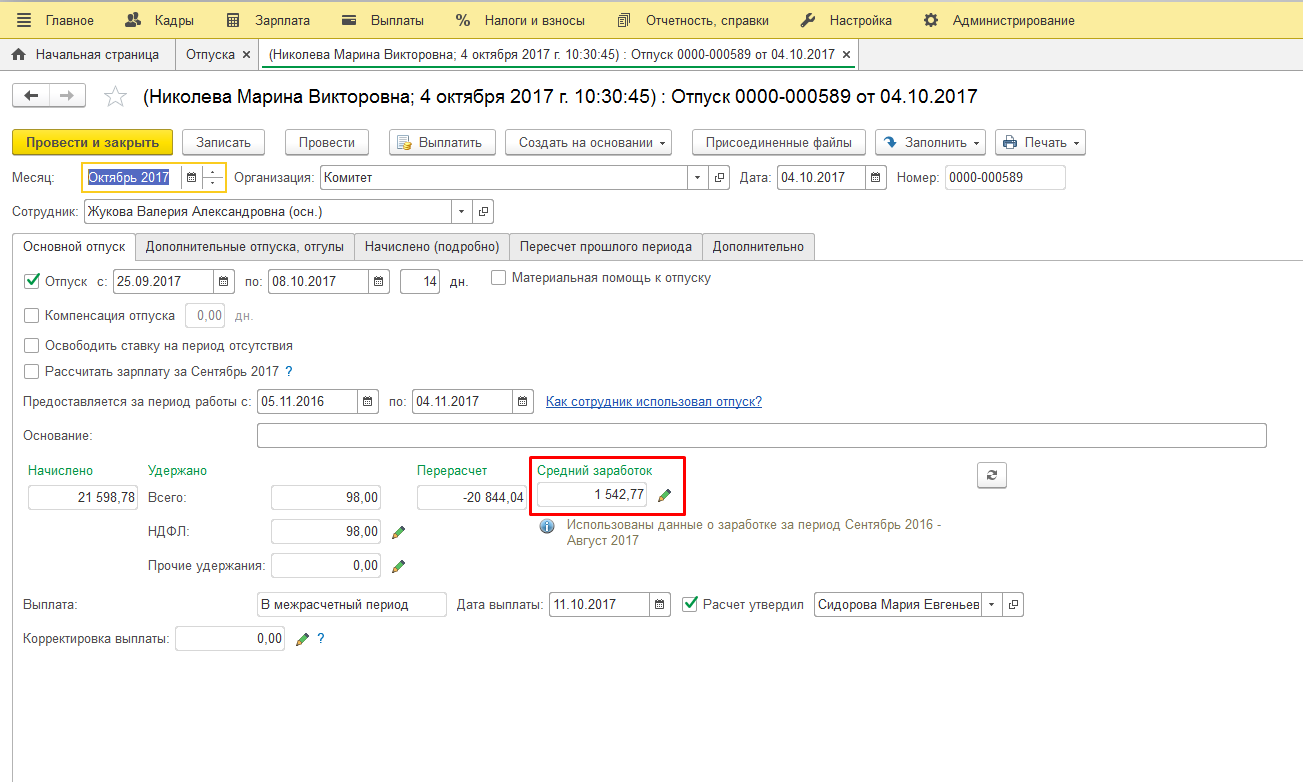Expand the Печать dropdown menu

[x=1040, y=143]
